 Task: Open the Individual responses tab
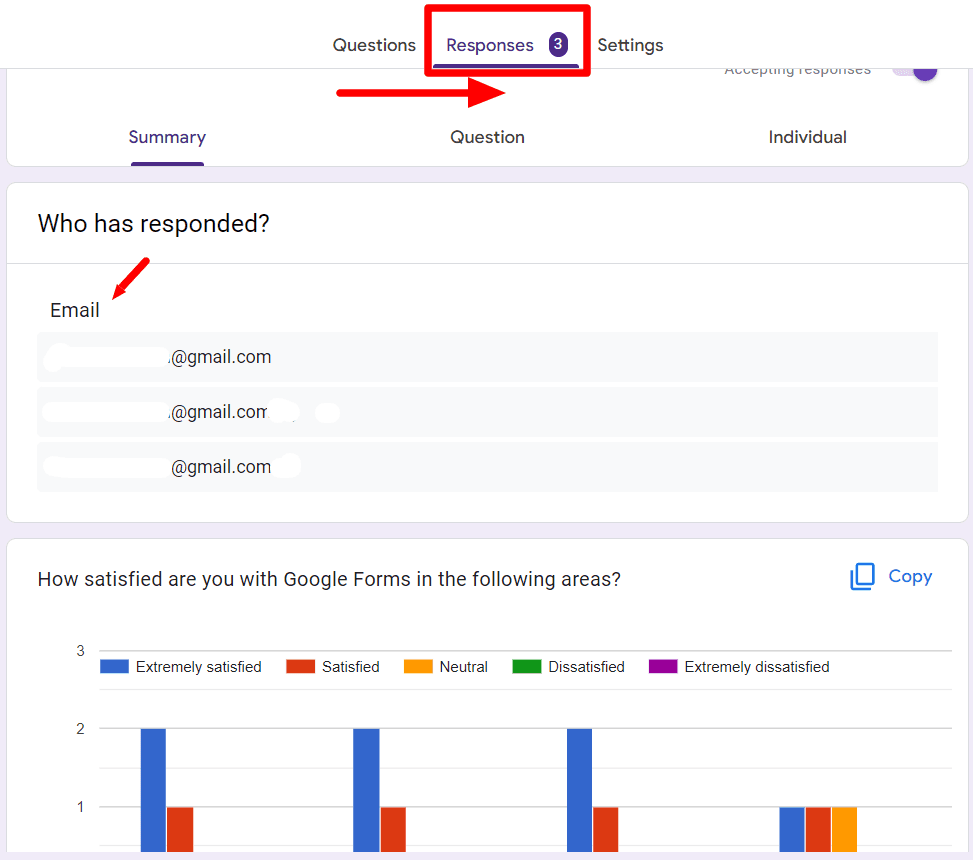click(x=807, y=137)
